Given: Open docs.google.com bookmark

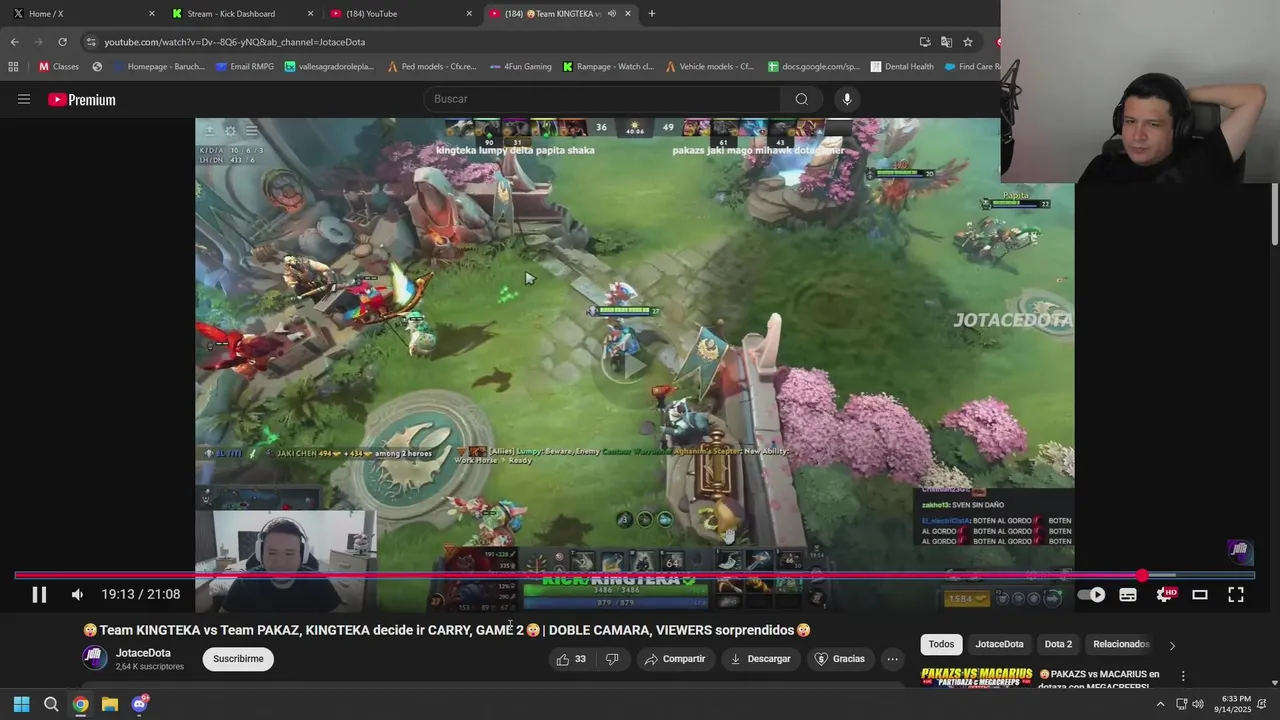Looking at the screenshot, I should pos(814,67).
